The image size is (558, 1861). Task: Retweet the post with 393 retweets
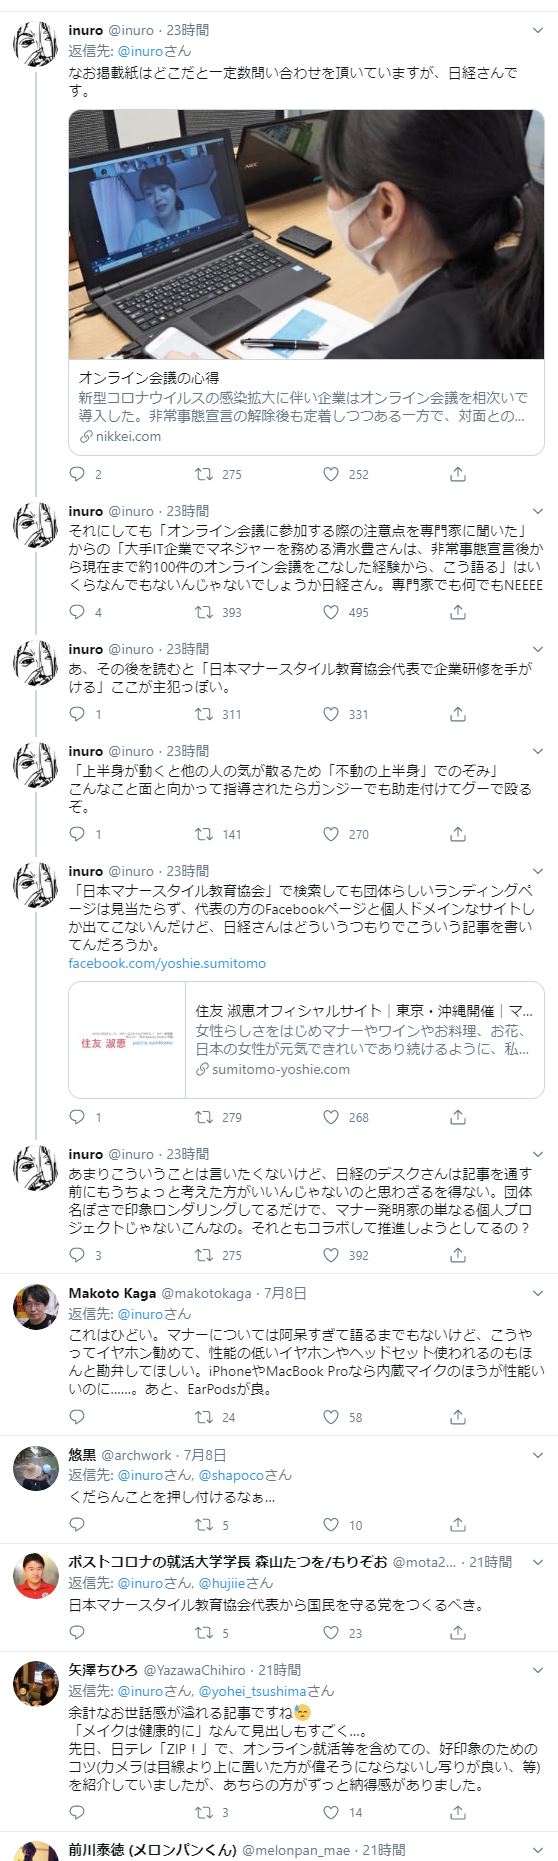[203, 612]
